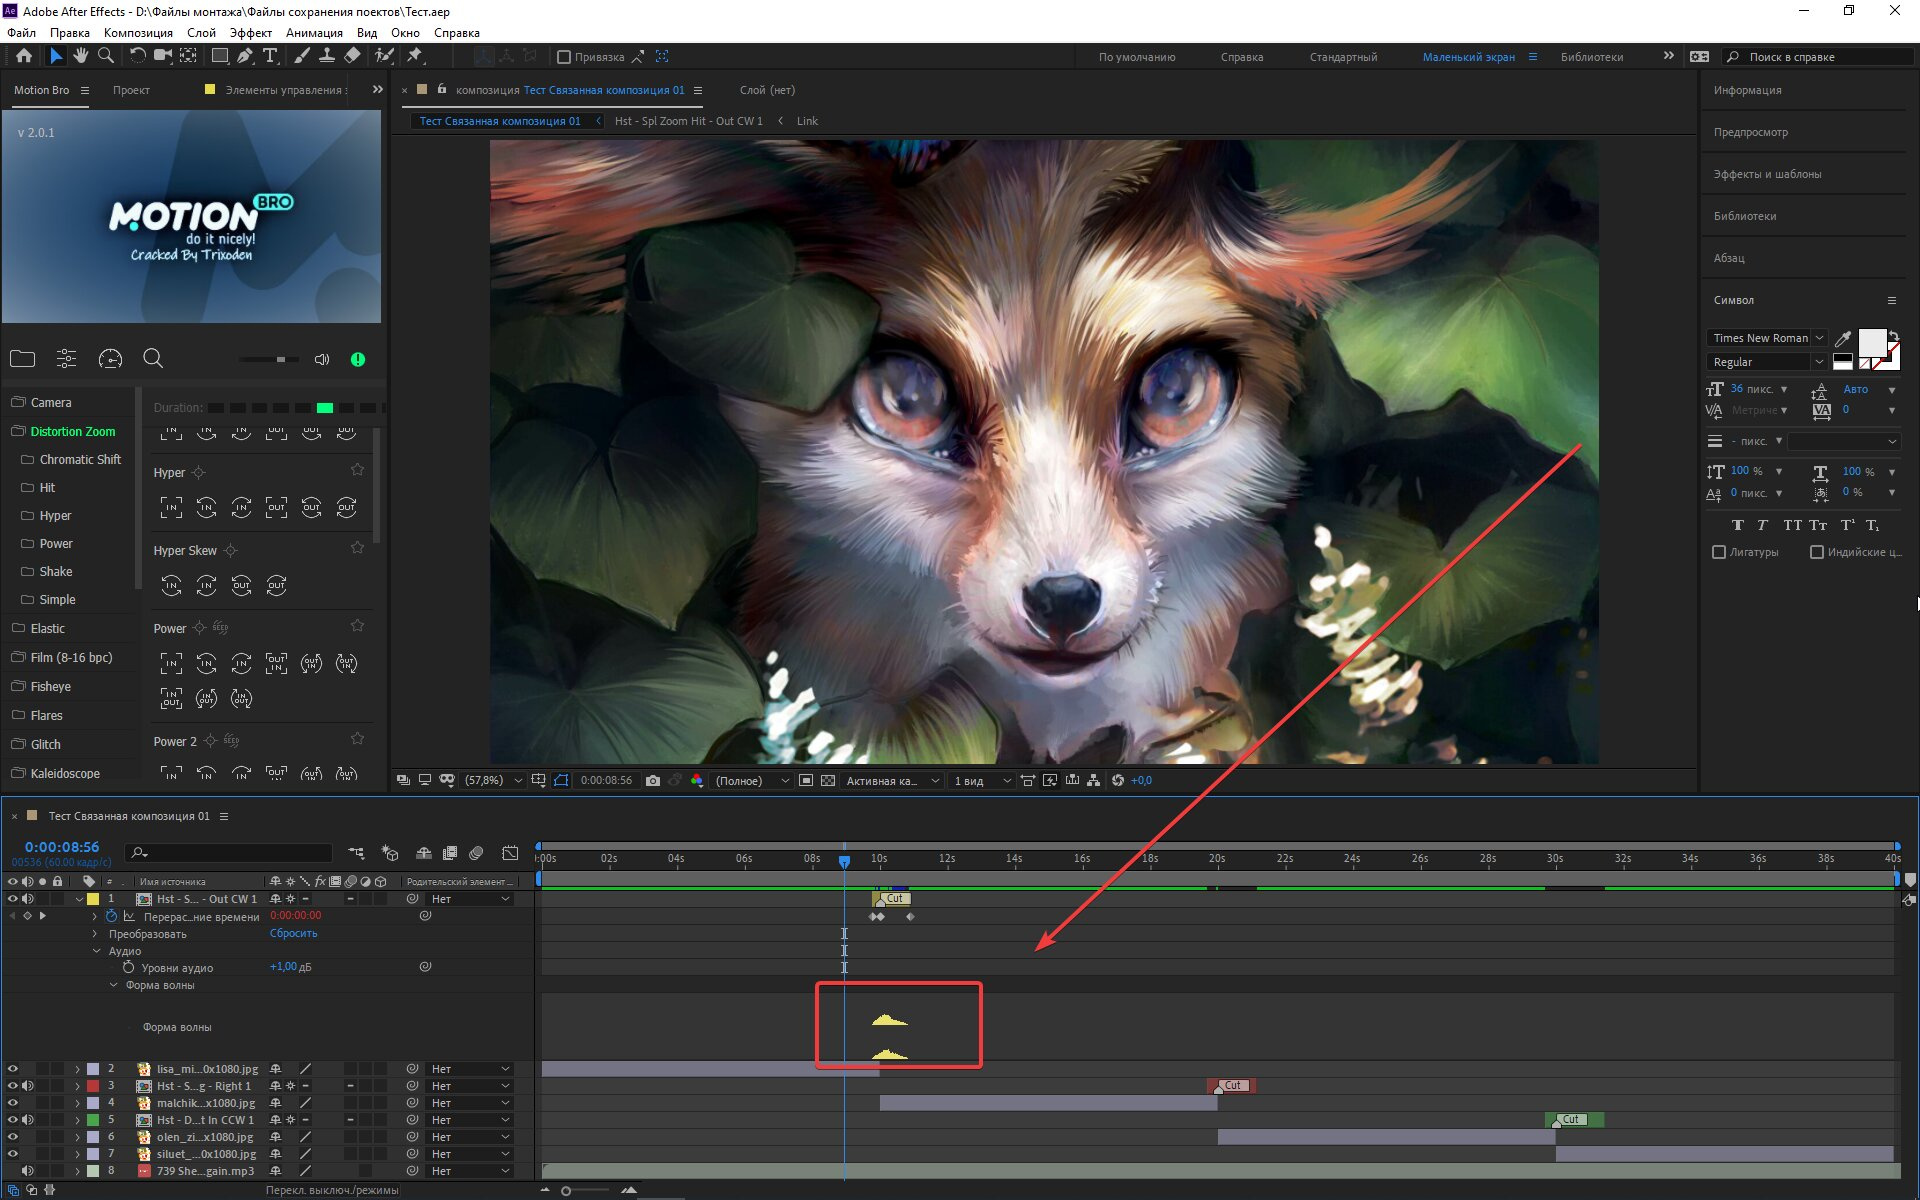Select the Rectangle shape tool

[220, 56]
